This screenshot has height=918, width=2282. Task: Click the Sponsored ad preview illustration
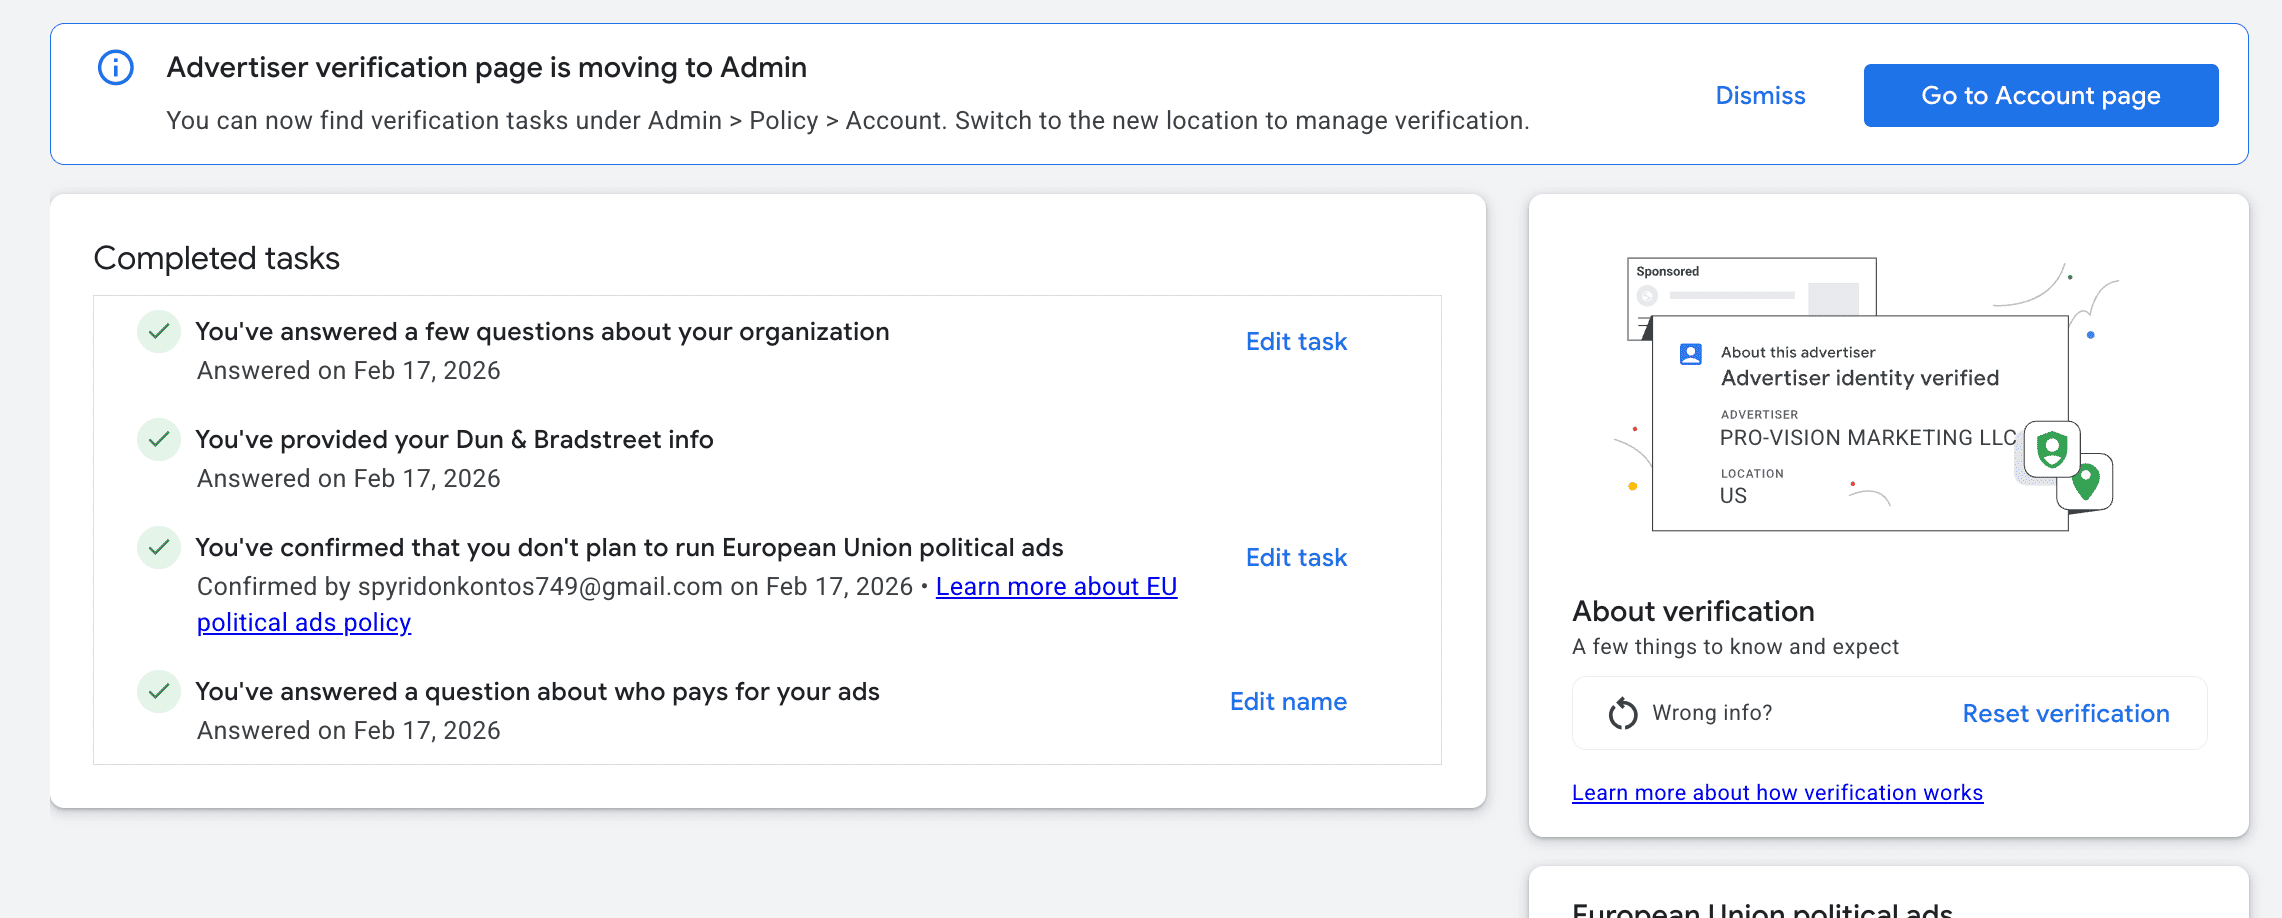click(1750, 286)
